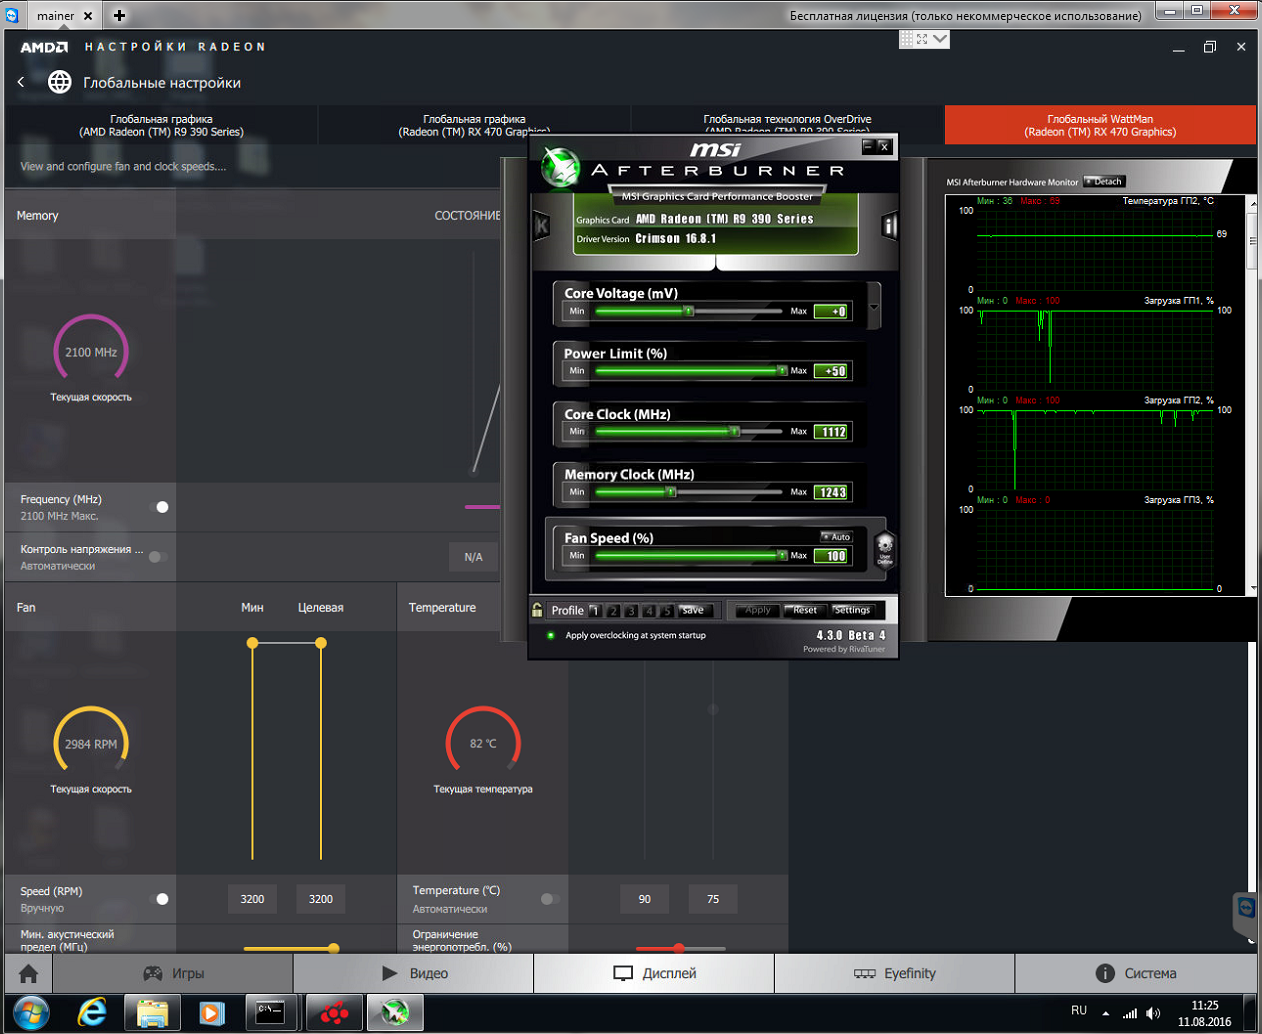
Task: Expand the TeamViewer toolbar down chevron
Action: 940,39
